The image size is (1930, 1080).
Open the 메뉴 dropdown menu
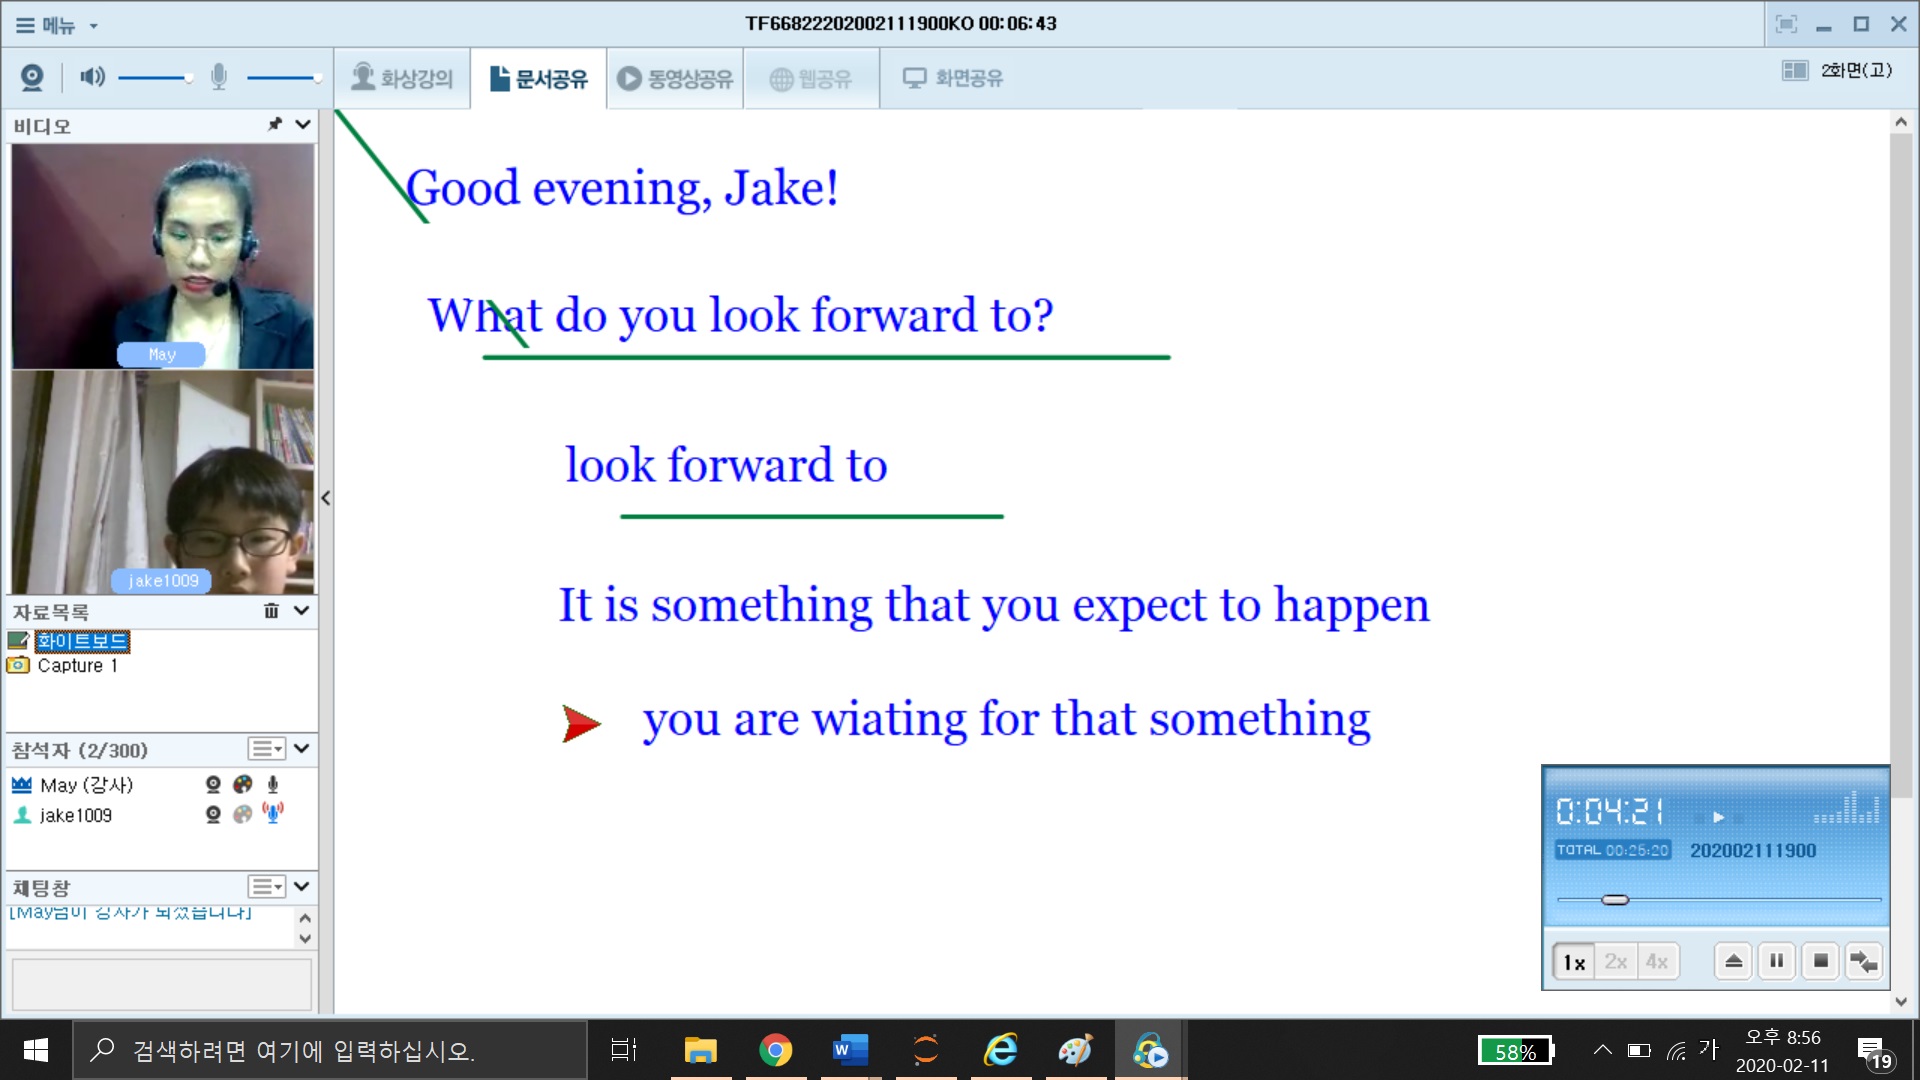tap(58, 25)
